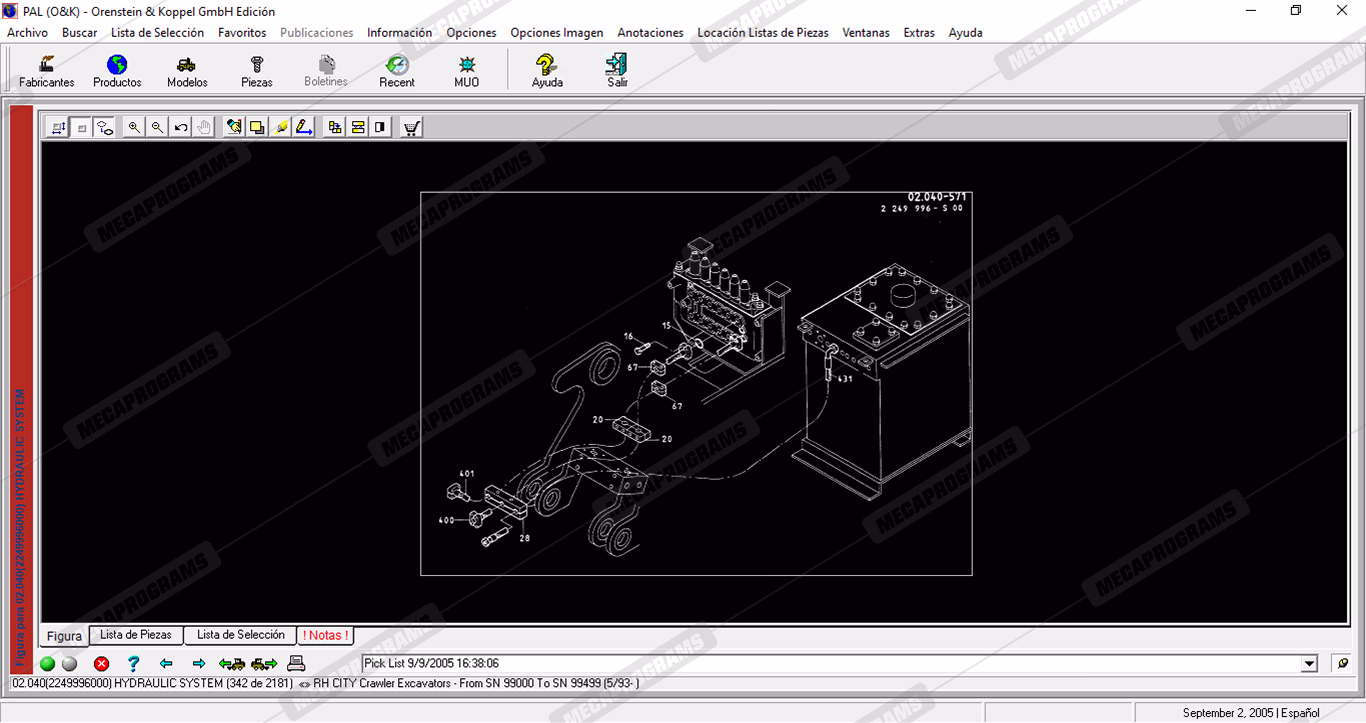Open the Locación Listas de Piezas menu
Screen dimensions: 1366x723
coord(762,33)
